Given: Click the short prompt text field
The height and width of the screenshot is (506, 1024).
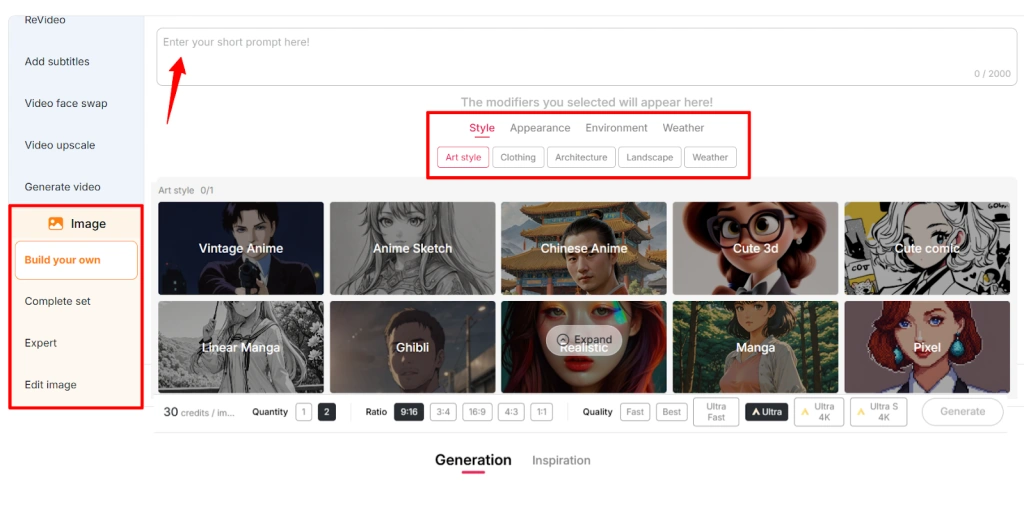Looking at the screenshot, I should [586, 57].
